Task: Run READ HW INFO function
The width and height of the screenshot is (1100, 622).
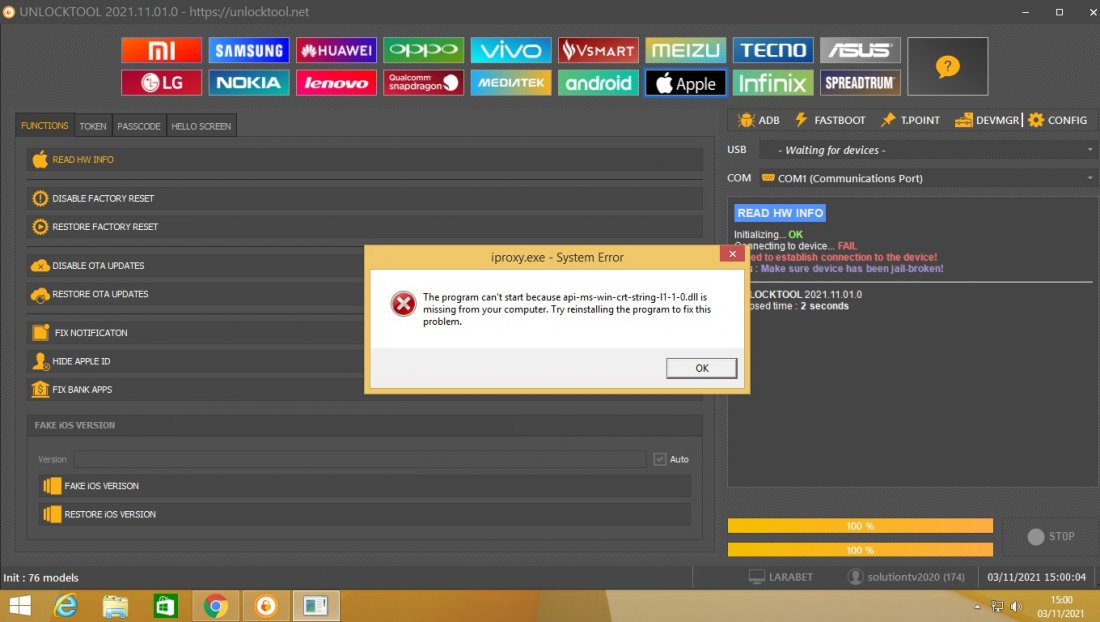Action: 365,159
